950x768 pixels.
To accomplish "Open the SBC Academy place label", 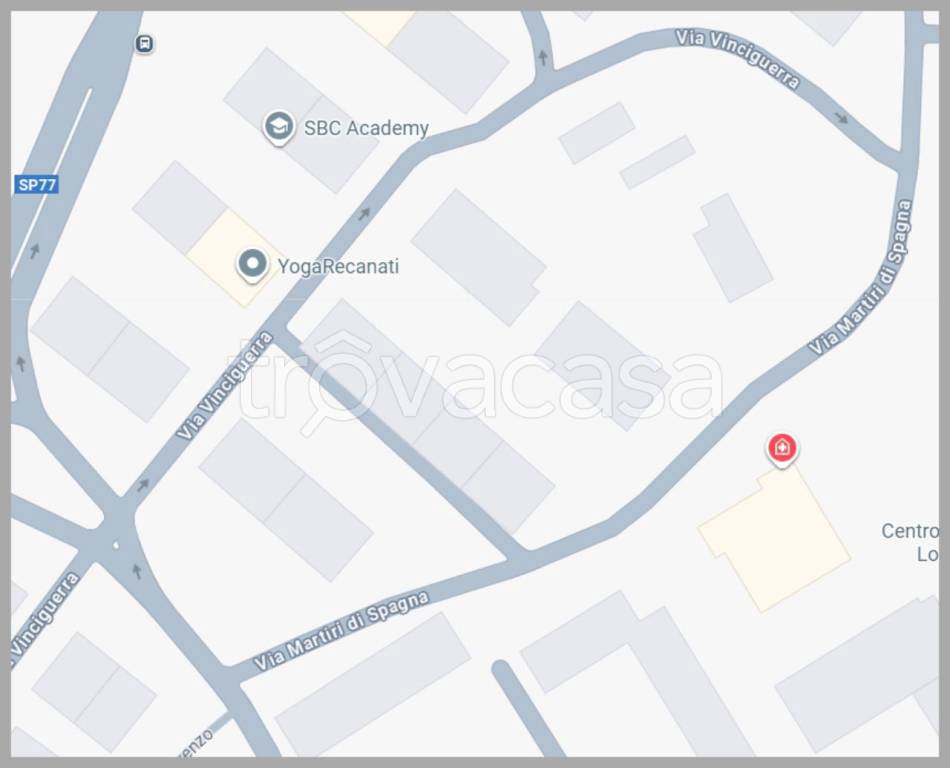I will coord(366,128).
